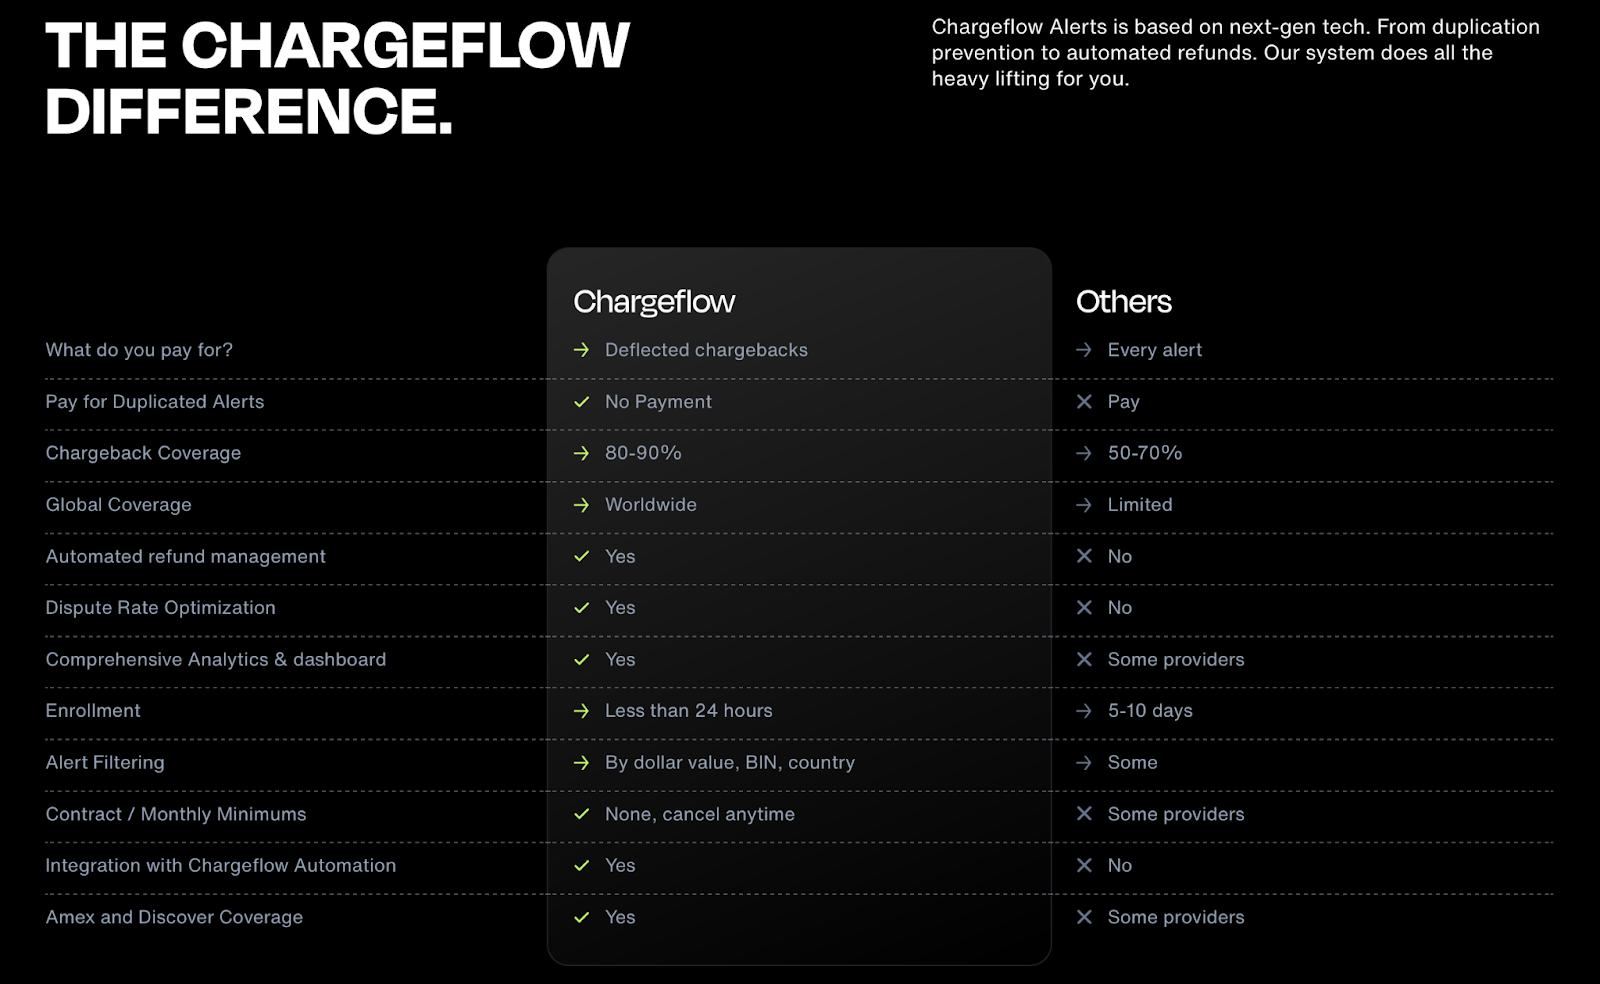Screen dimensions: 1600x984
Task: Select the 'Global Coverage' row label
Action: (118, 505)
